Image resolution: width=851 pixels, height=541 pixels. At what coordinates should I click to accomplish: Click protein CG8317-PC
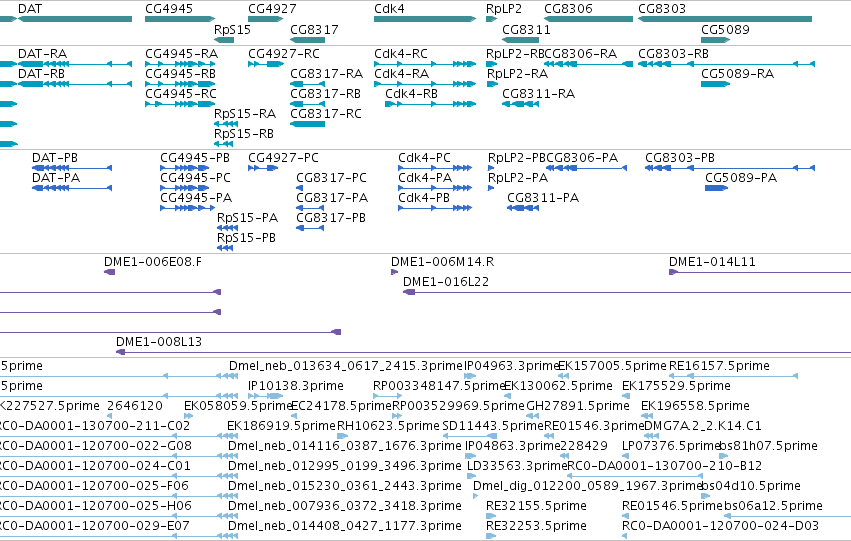[300, 188]
